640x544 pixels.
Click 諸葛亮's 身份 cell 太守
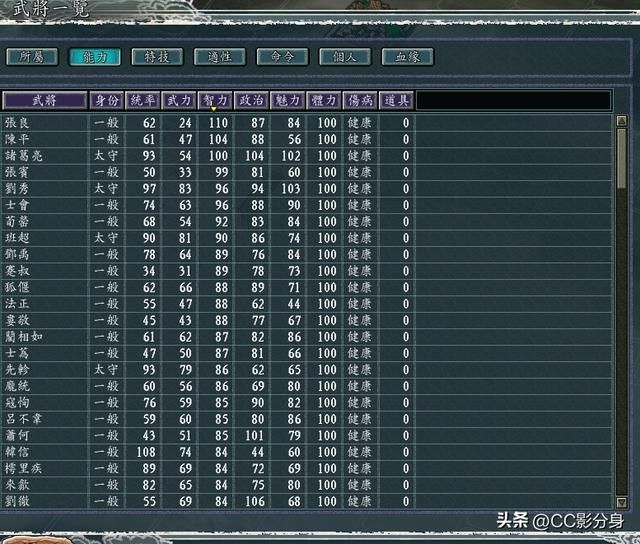[x=106, y=155]
